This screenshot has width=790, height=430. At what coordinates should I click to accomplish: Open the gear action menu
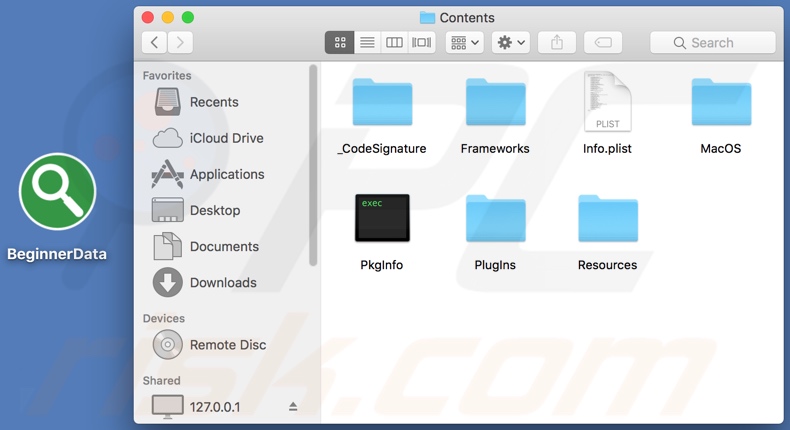pyautogui.click(x=511, y=42)
